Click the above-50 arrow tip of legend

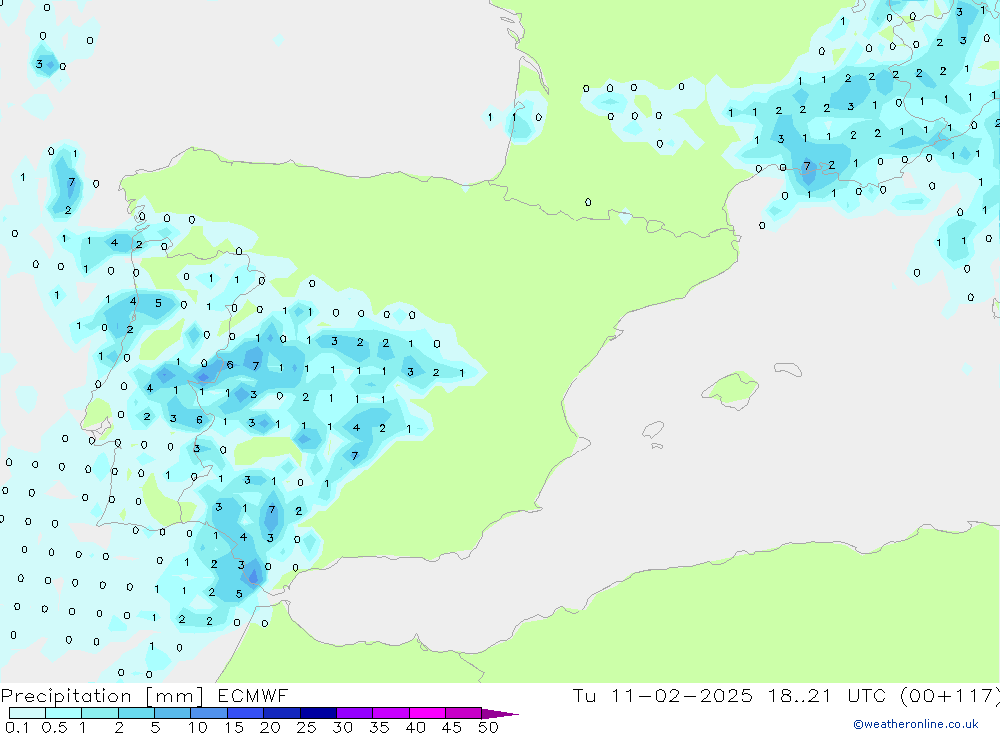coord(500,714)
